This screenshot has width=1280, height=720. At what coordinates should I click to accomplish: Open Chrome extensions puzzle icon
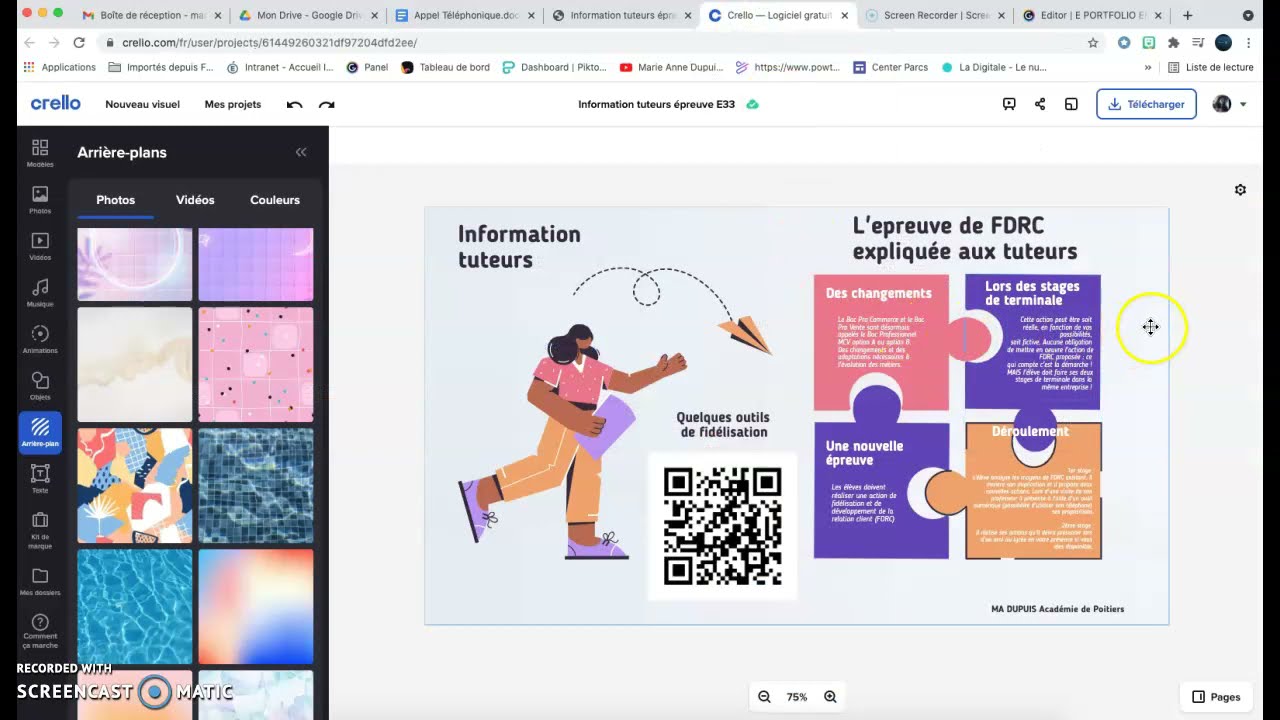coord(1174,43)
